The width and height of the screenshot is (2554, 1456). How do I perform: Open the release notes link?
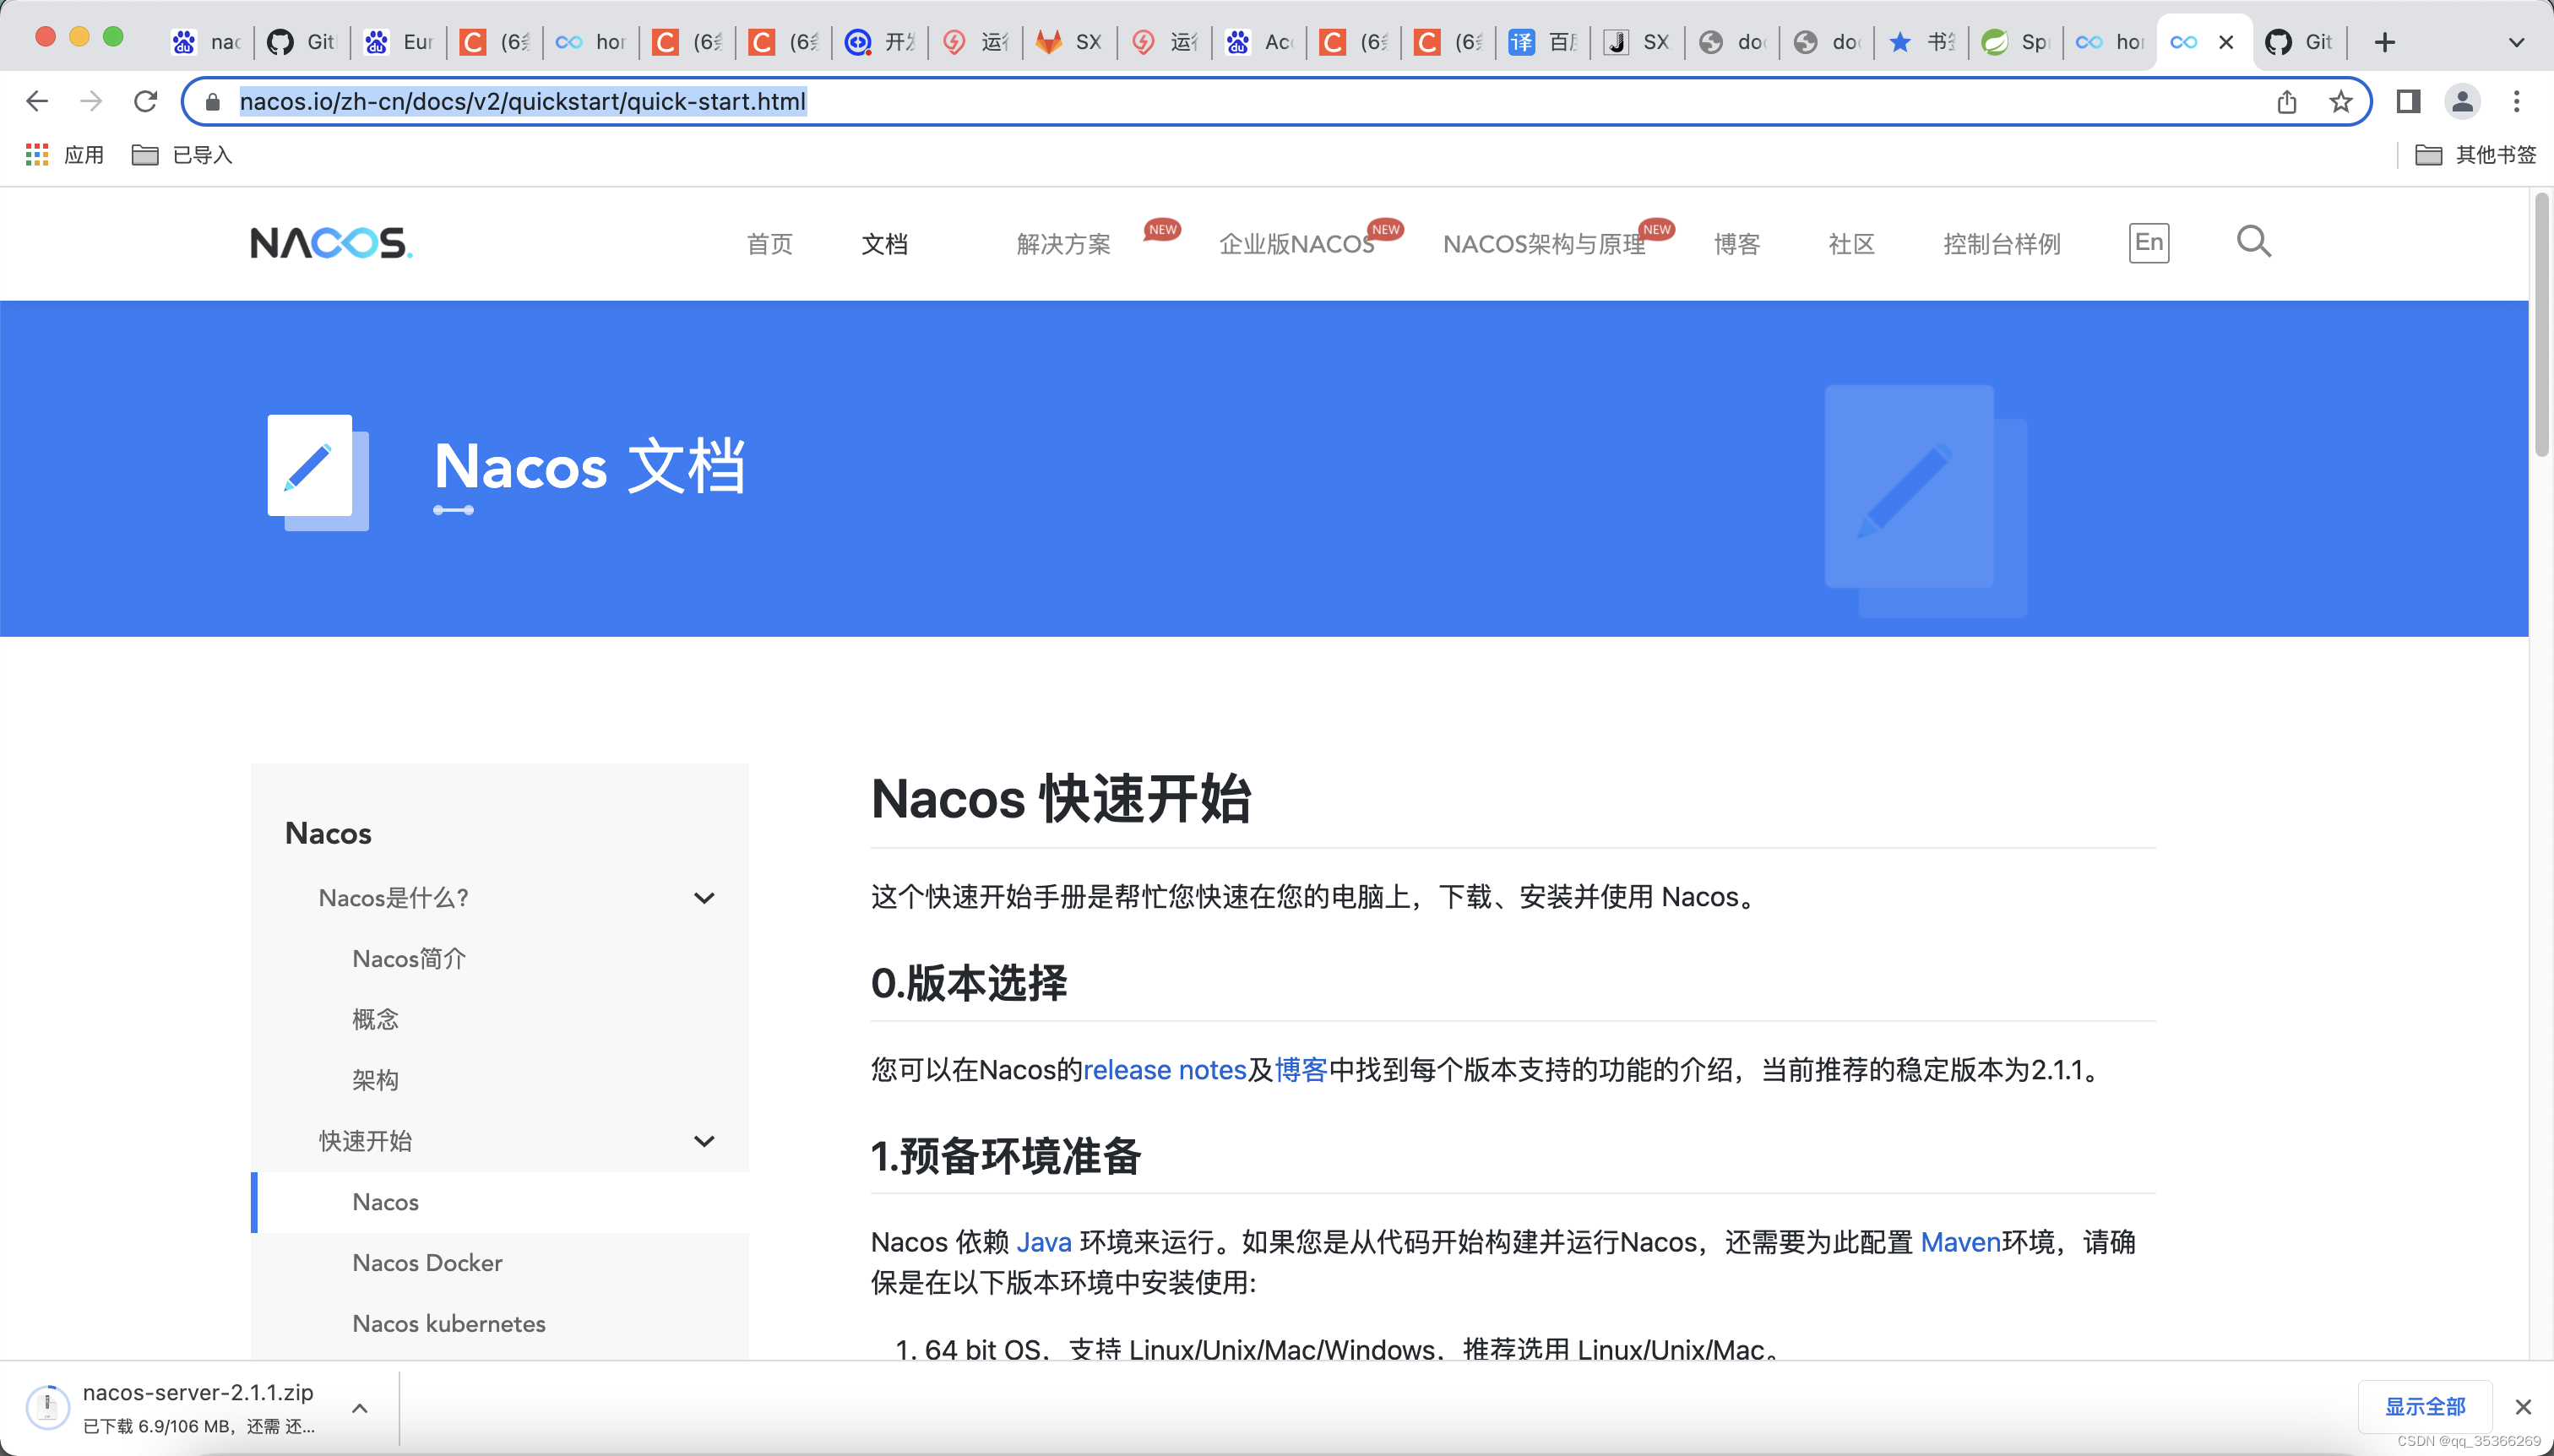pos(1163,1070)
